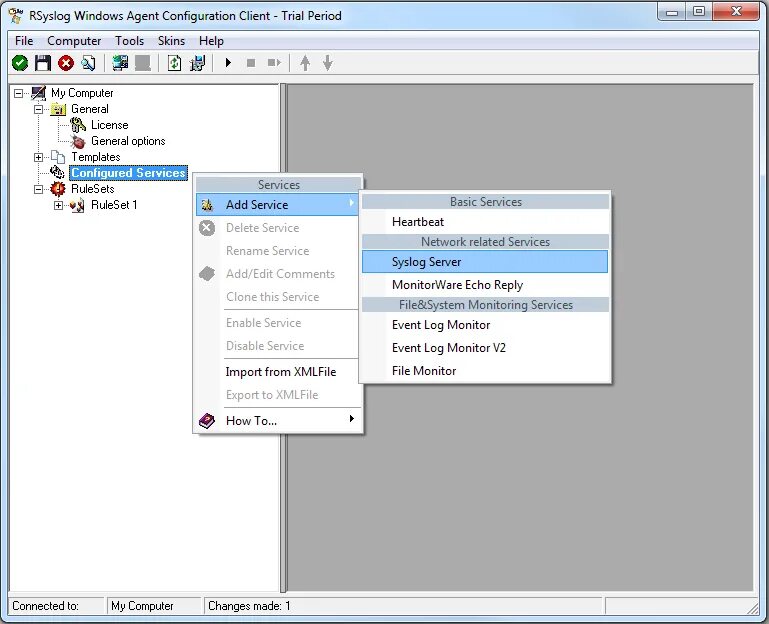Collapse the My Computer tree node
This screenshot has height=624, width=769.
coord(19,93)
